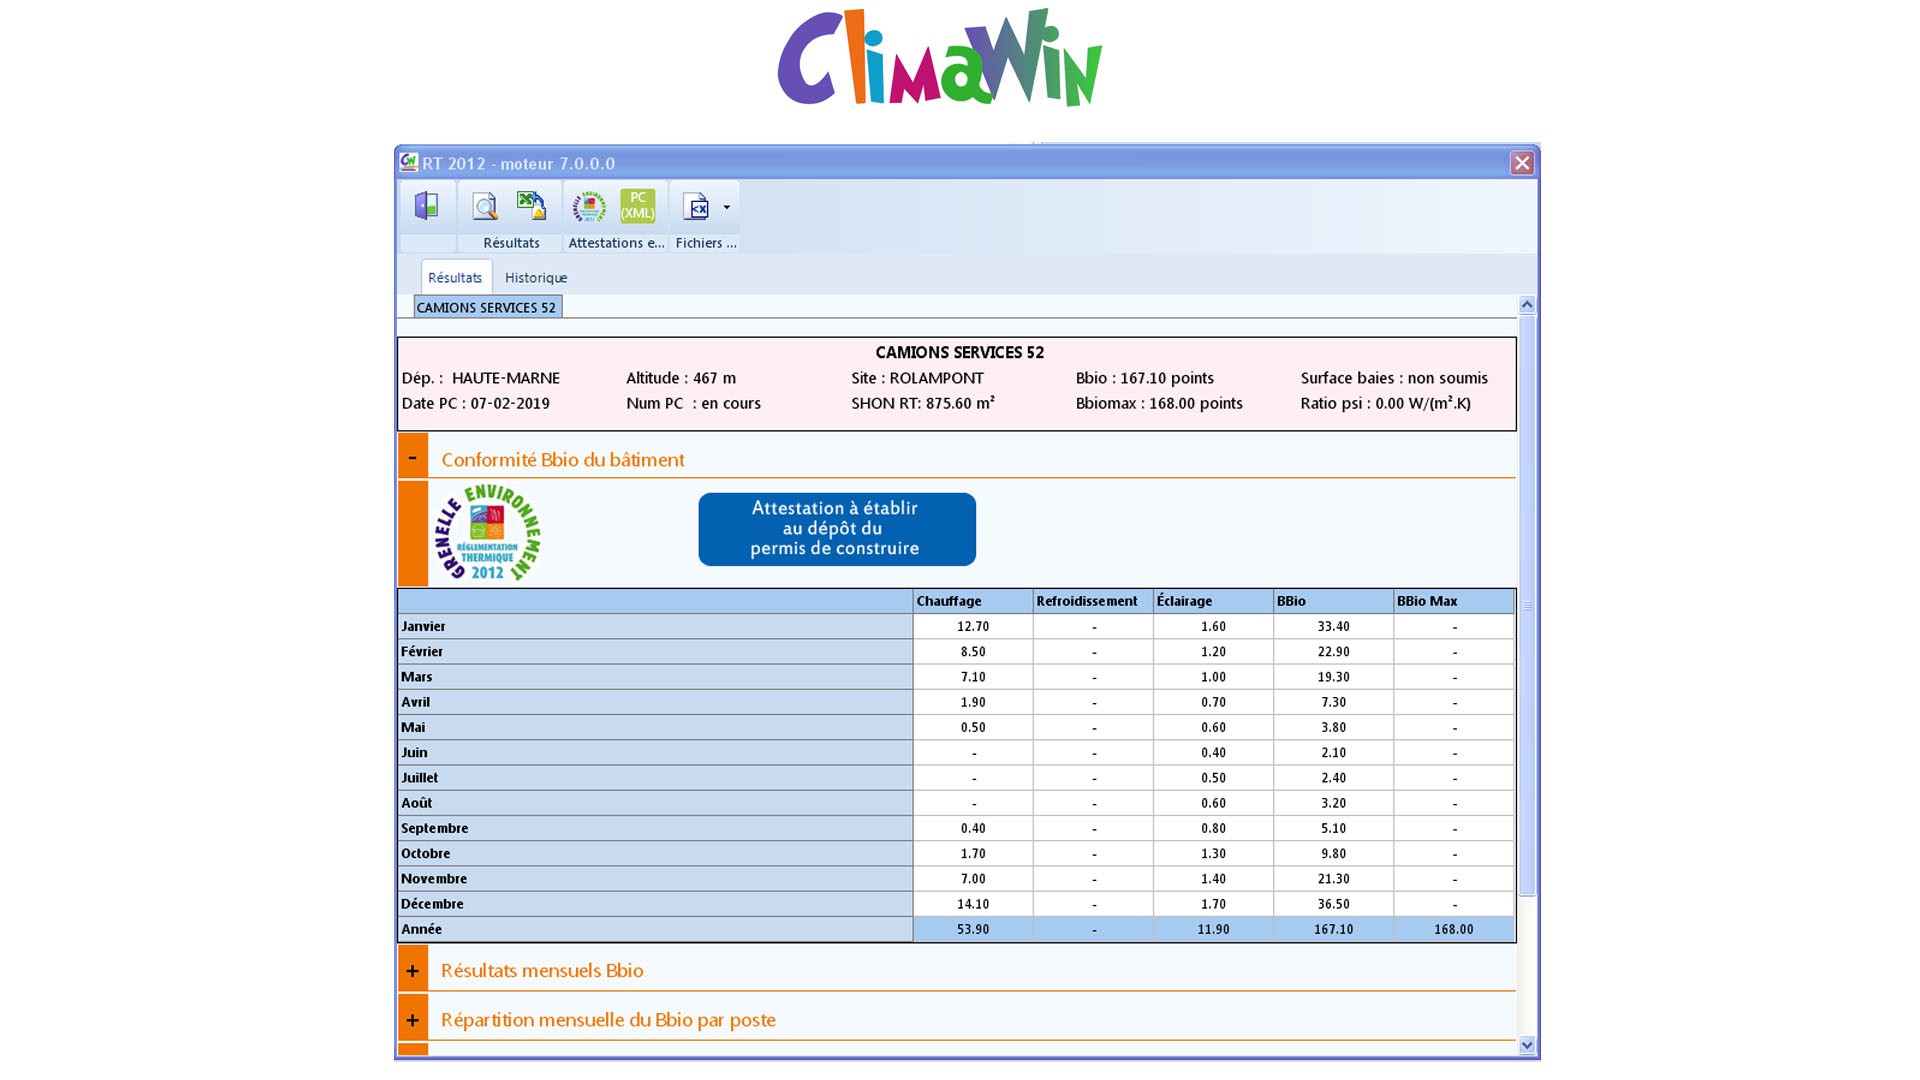Click the Attestation à établir blue button
The height and width of the screenshot is (1080, 1920).
pyautogui.click(x=837, y=529)
